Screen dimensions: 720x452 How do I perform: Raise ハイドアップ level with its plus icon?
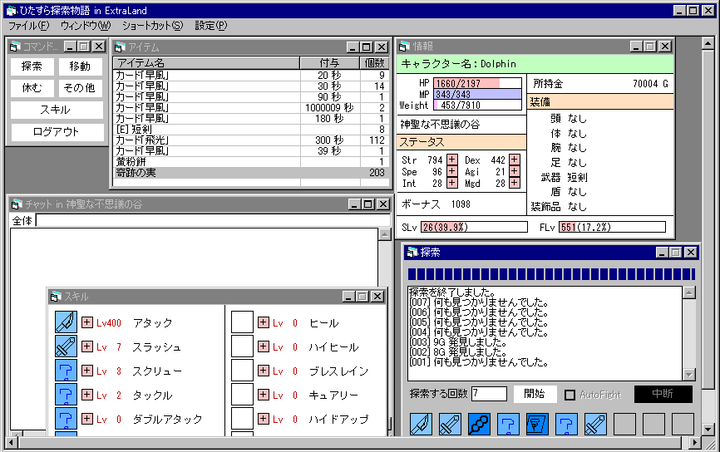(x=263, y=418)
